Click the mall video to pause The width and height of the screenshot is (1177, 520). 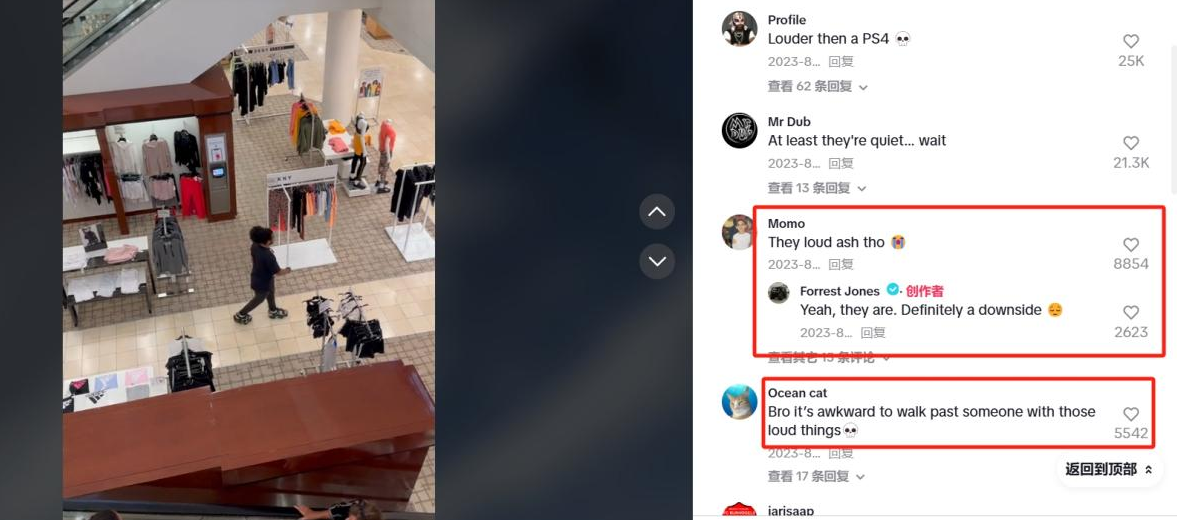tap(248, 260)
